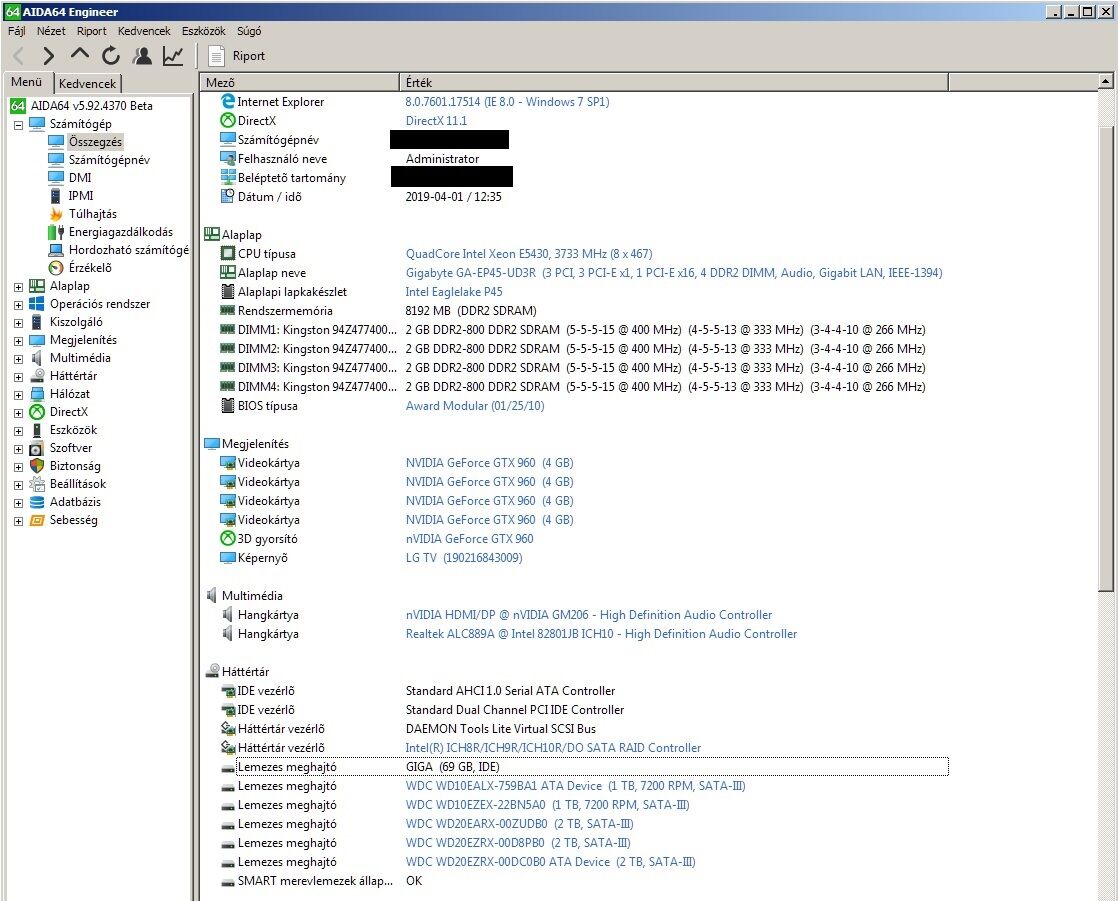Click the Érték column header
The height and width of the screenshot is (901, 1118).
[x=674, y=82]
